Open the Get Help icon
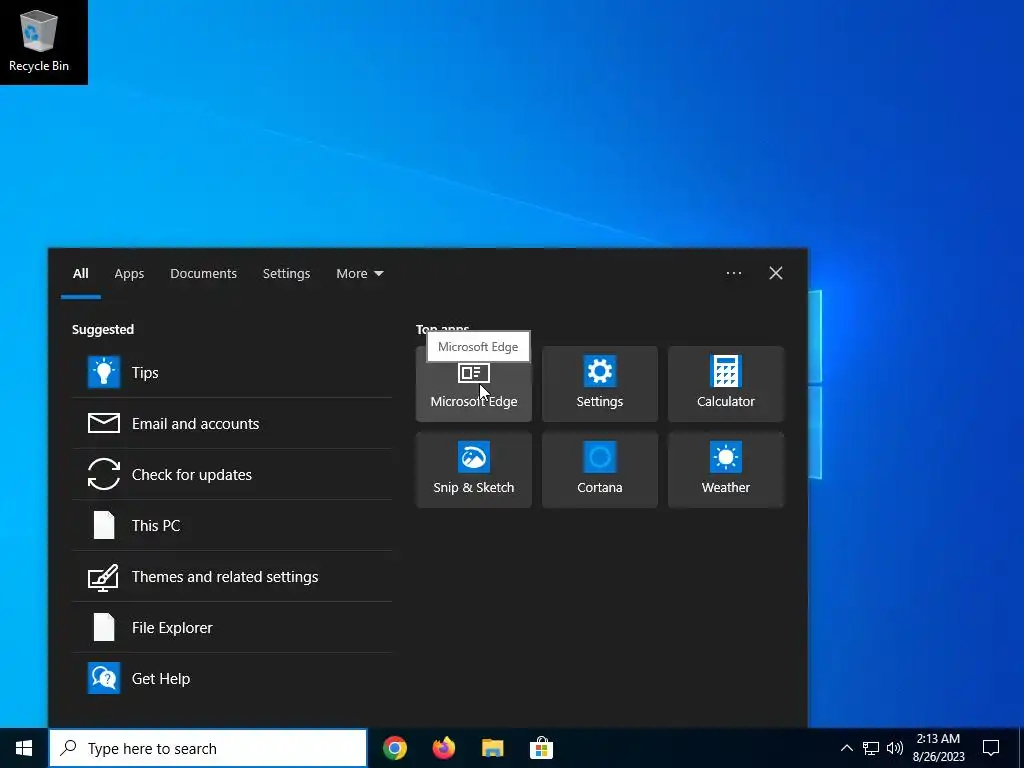1024x768 pixels. pyautogui.click(x=104, y=678)
